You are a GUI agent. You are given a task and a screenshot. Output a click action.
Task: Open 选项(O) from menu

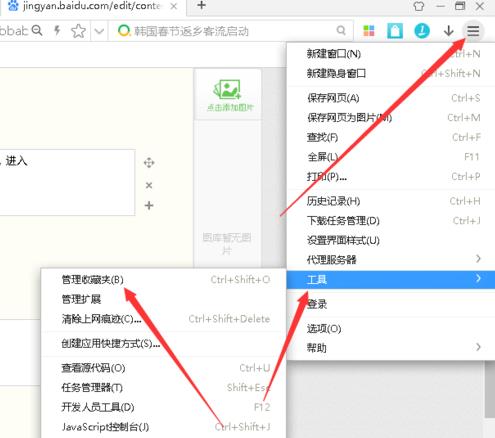click(x=391, y=329)
